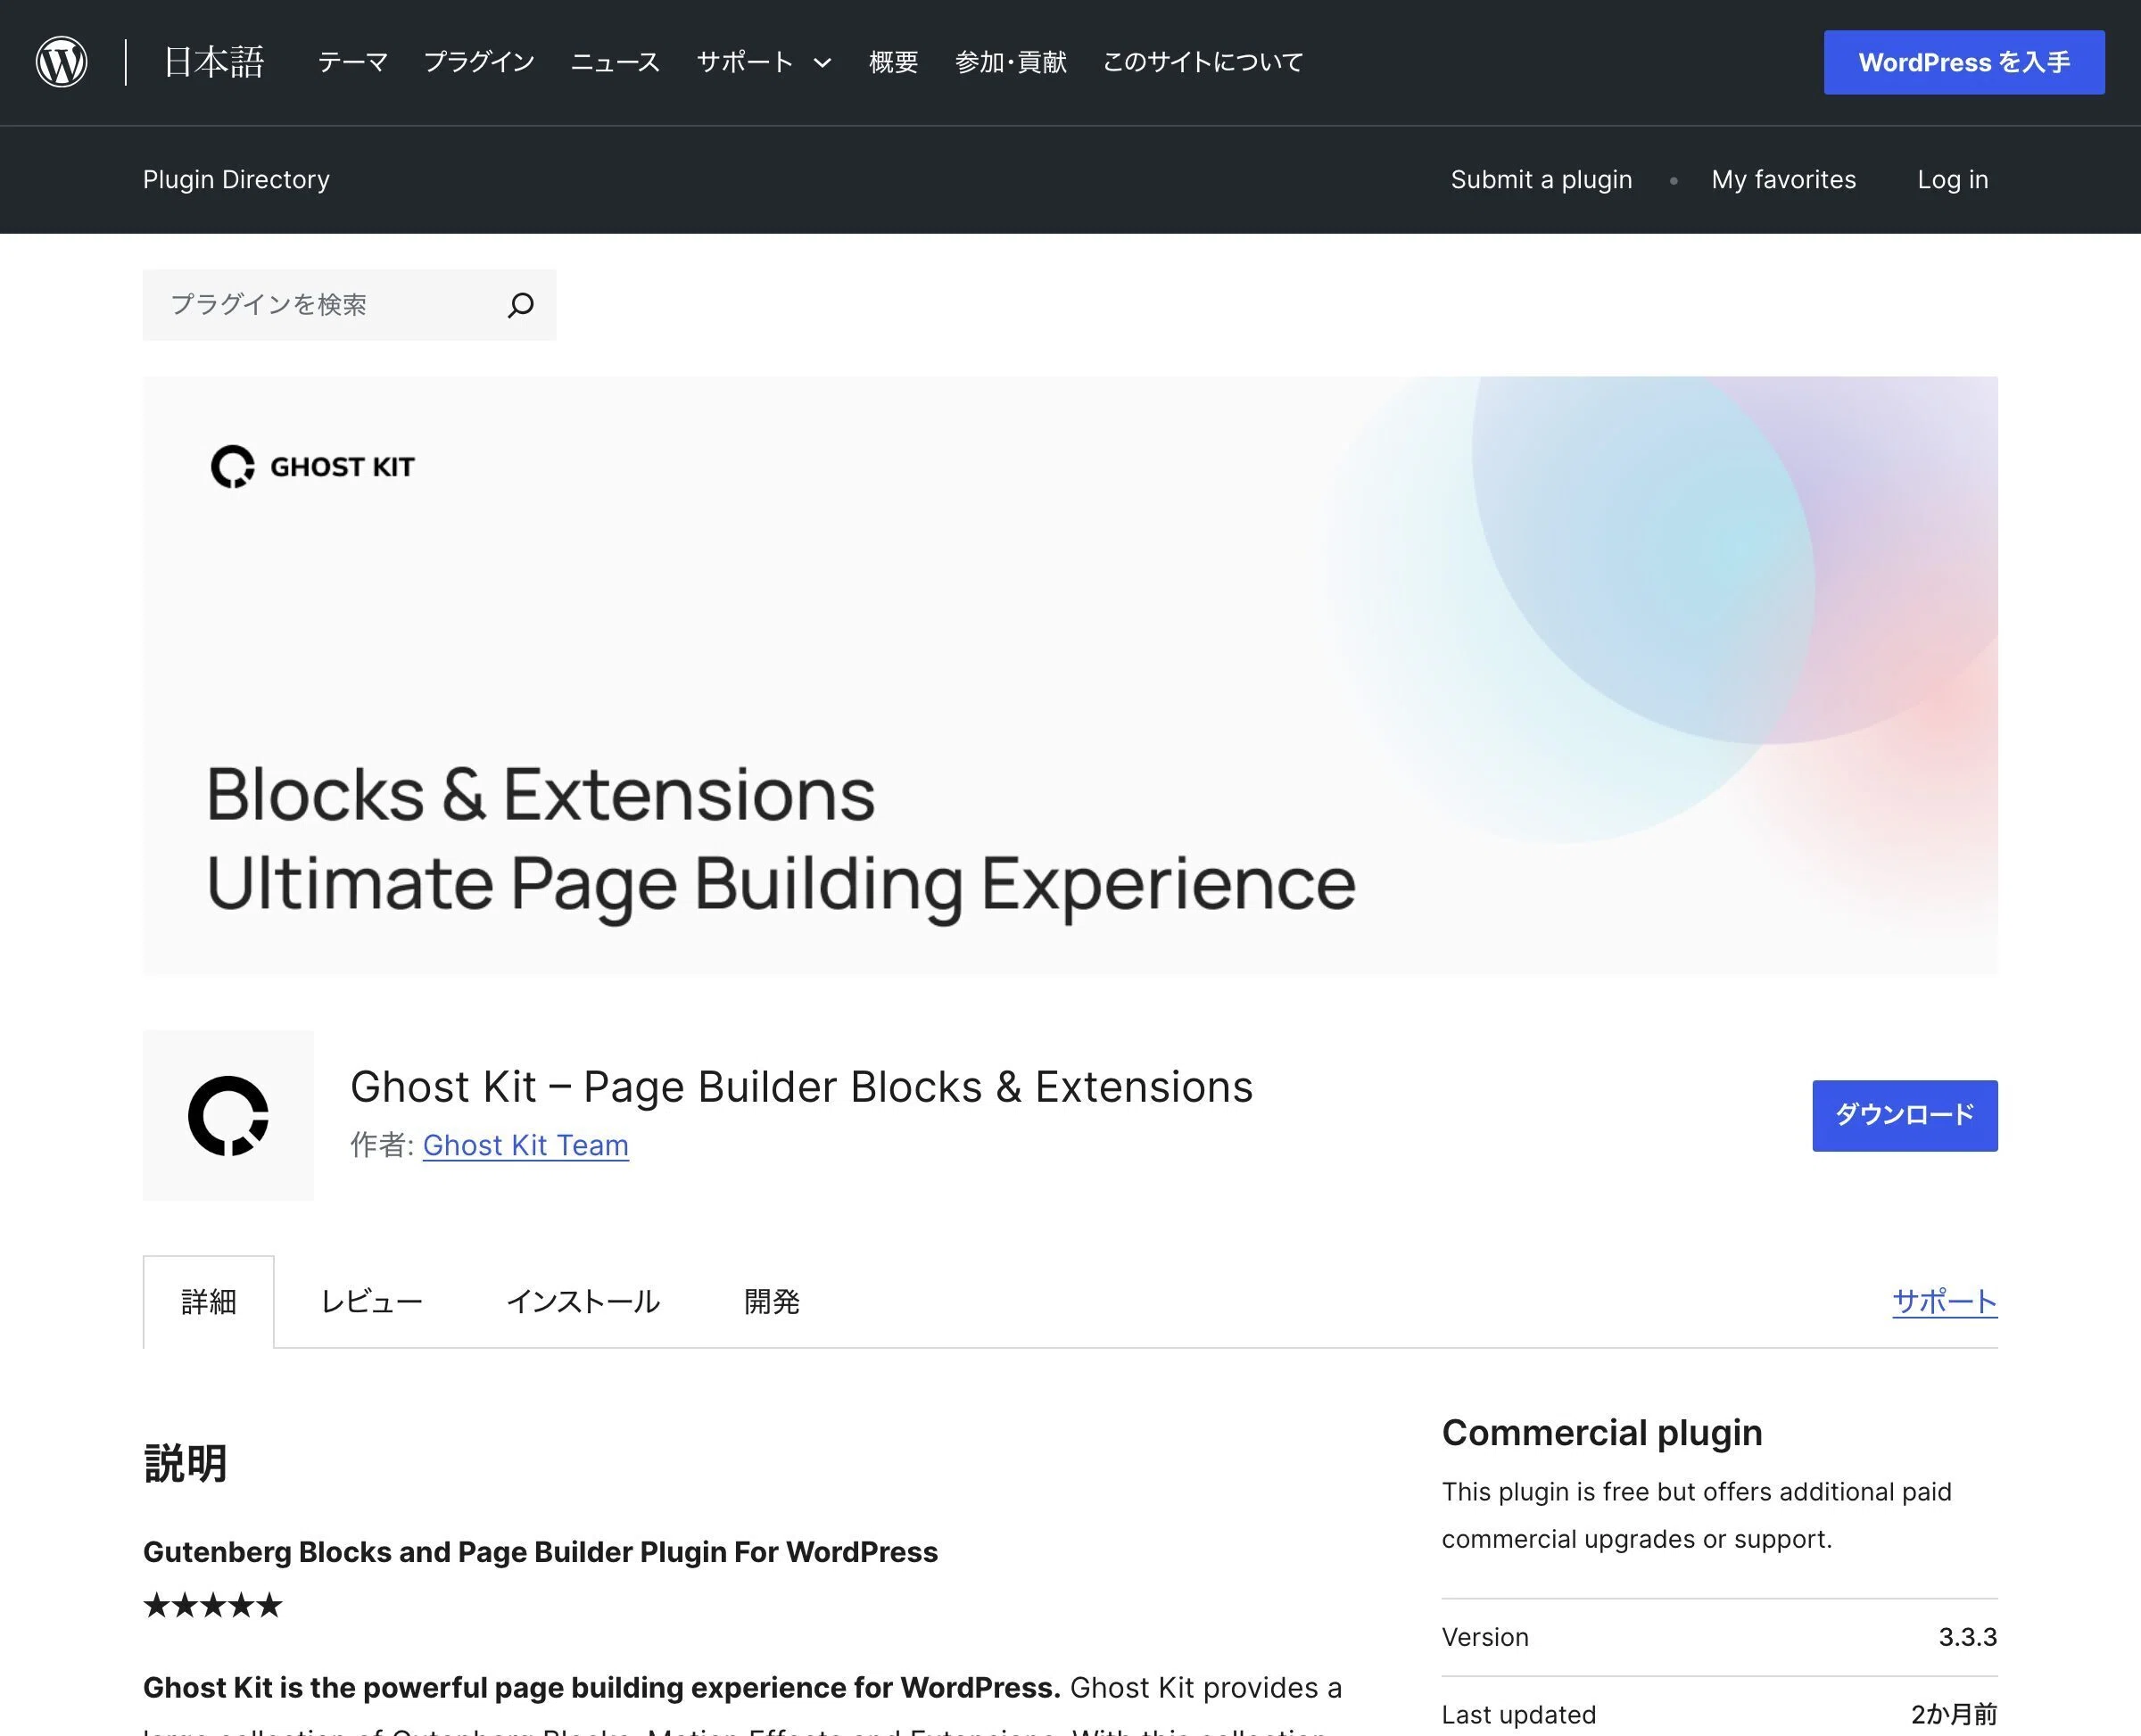The image size is (2141, 1736).
Task: Click the 日本語 site title
Action: point(213,62)
